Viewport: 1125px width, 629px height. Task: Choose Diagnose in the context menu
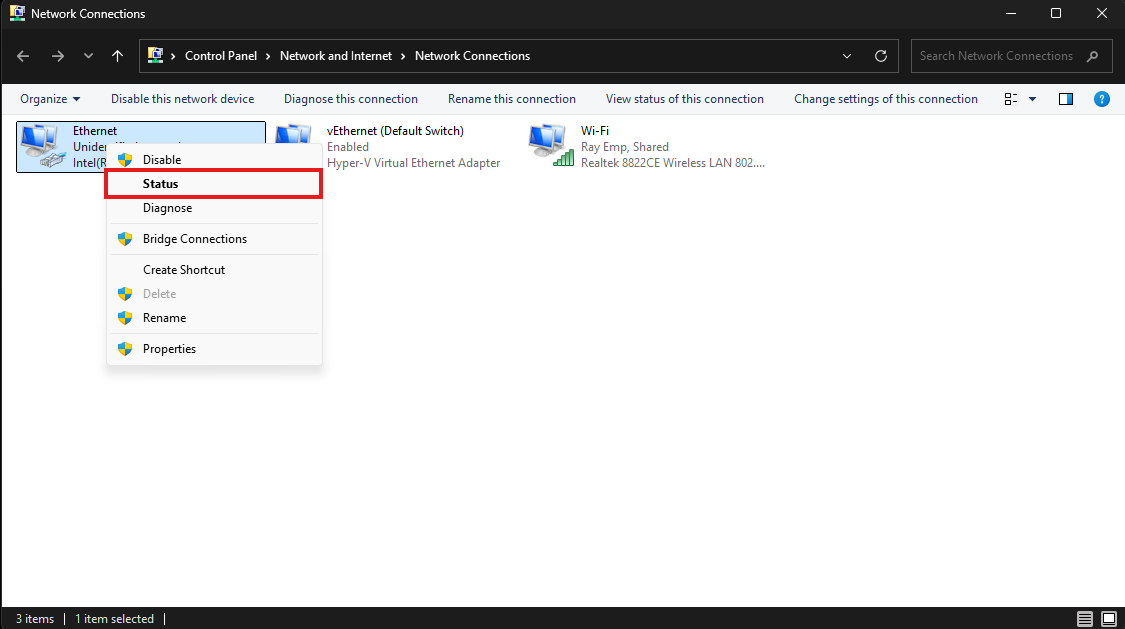point(214,208)
